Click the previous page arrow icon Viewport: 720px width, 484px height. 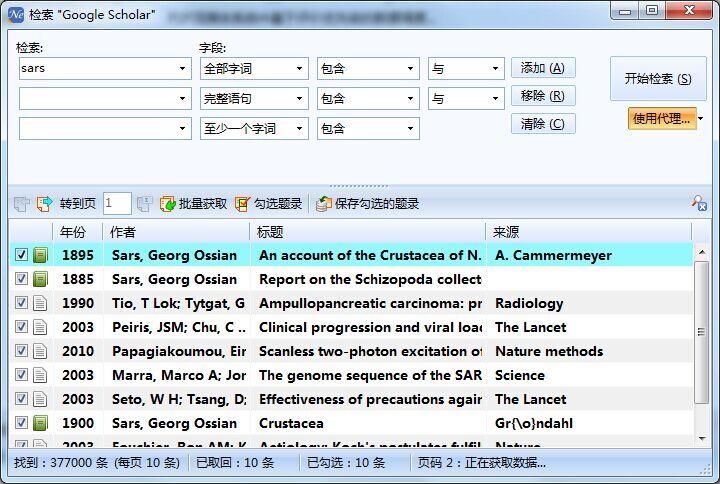22,203
